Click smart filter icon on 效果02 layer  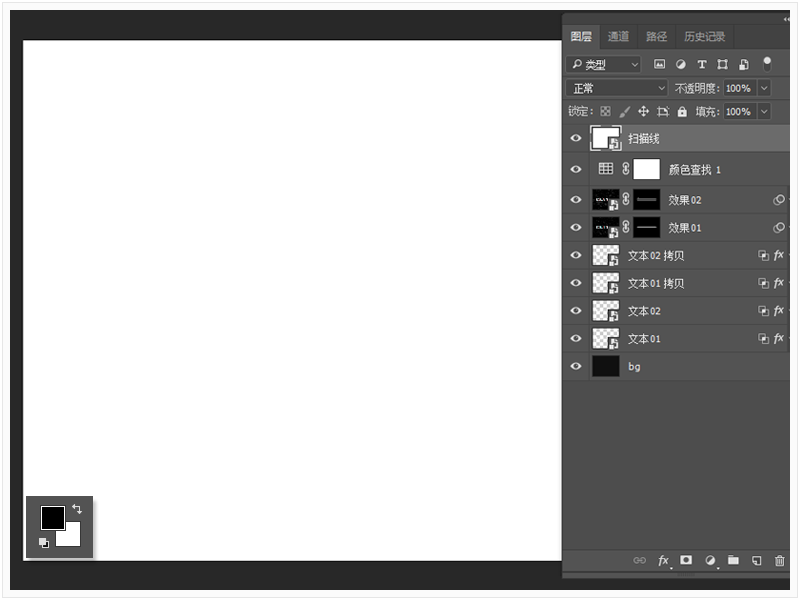click(x=779, y=199)
